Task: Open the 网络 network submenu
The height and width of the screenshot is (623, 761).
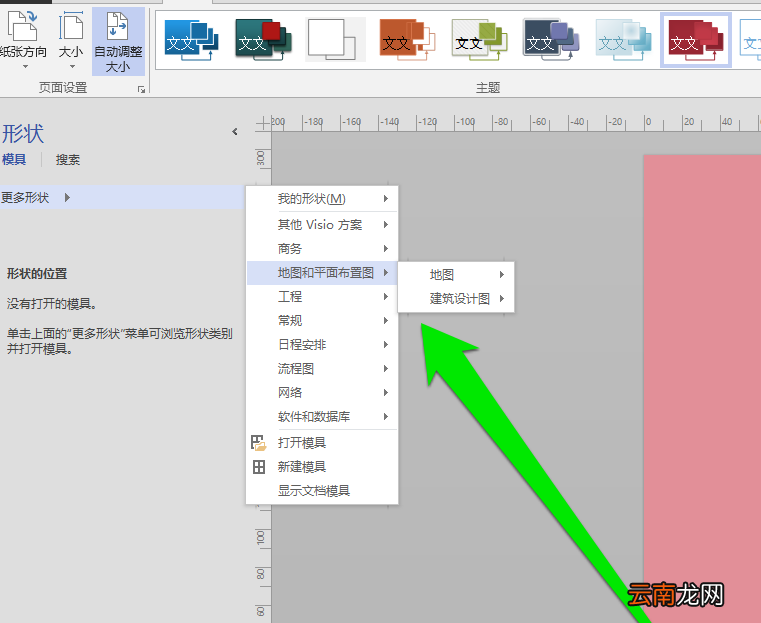Action: (x=322, y=393)
